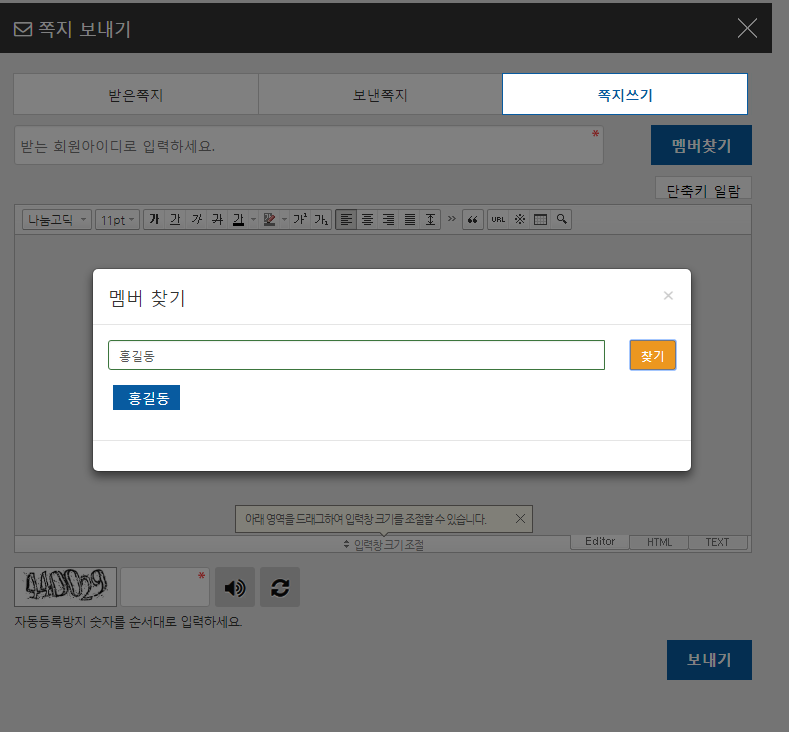
Task: Click the insert table icon
Action: pyautogui.click(x=540, y=219)
